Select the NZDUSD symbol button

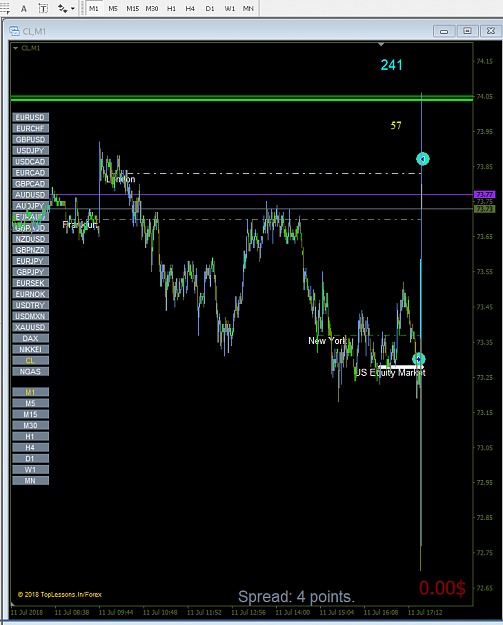click(x=30, y=239)
